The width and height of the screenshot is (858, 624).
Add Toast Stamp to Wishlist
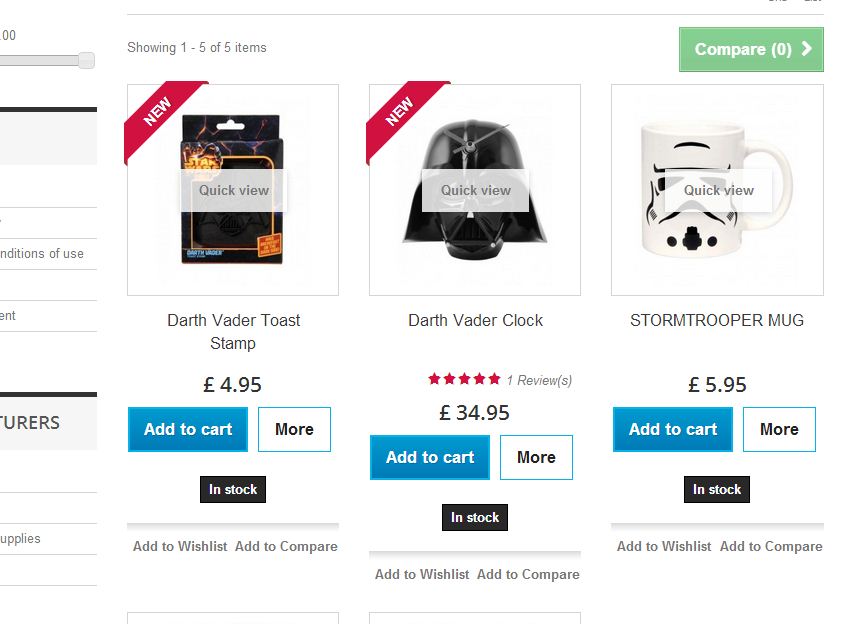180,546
